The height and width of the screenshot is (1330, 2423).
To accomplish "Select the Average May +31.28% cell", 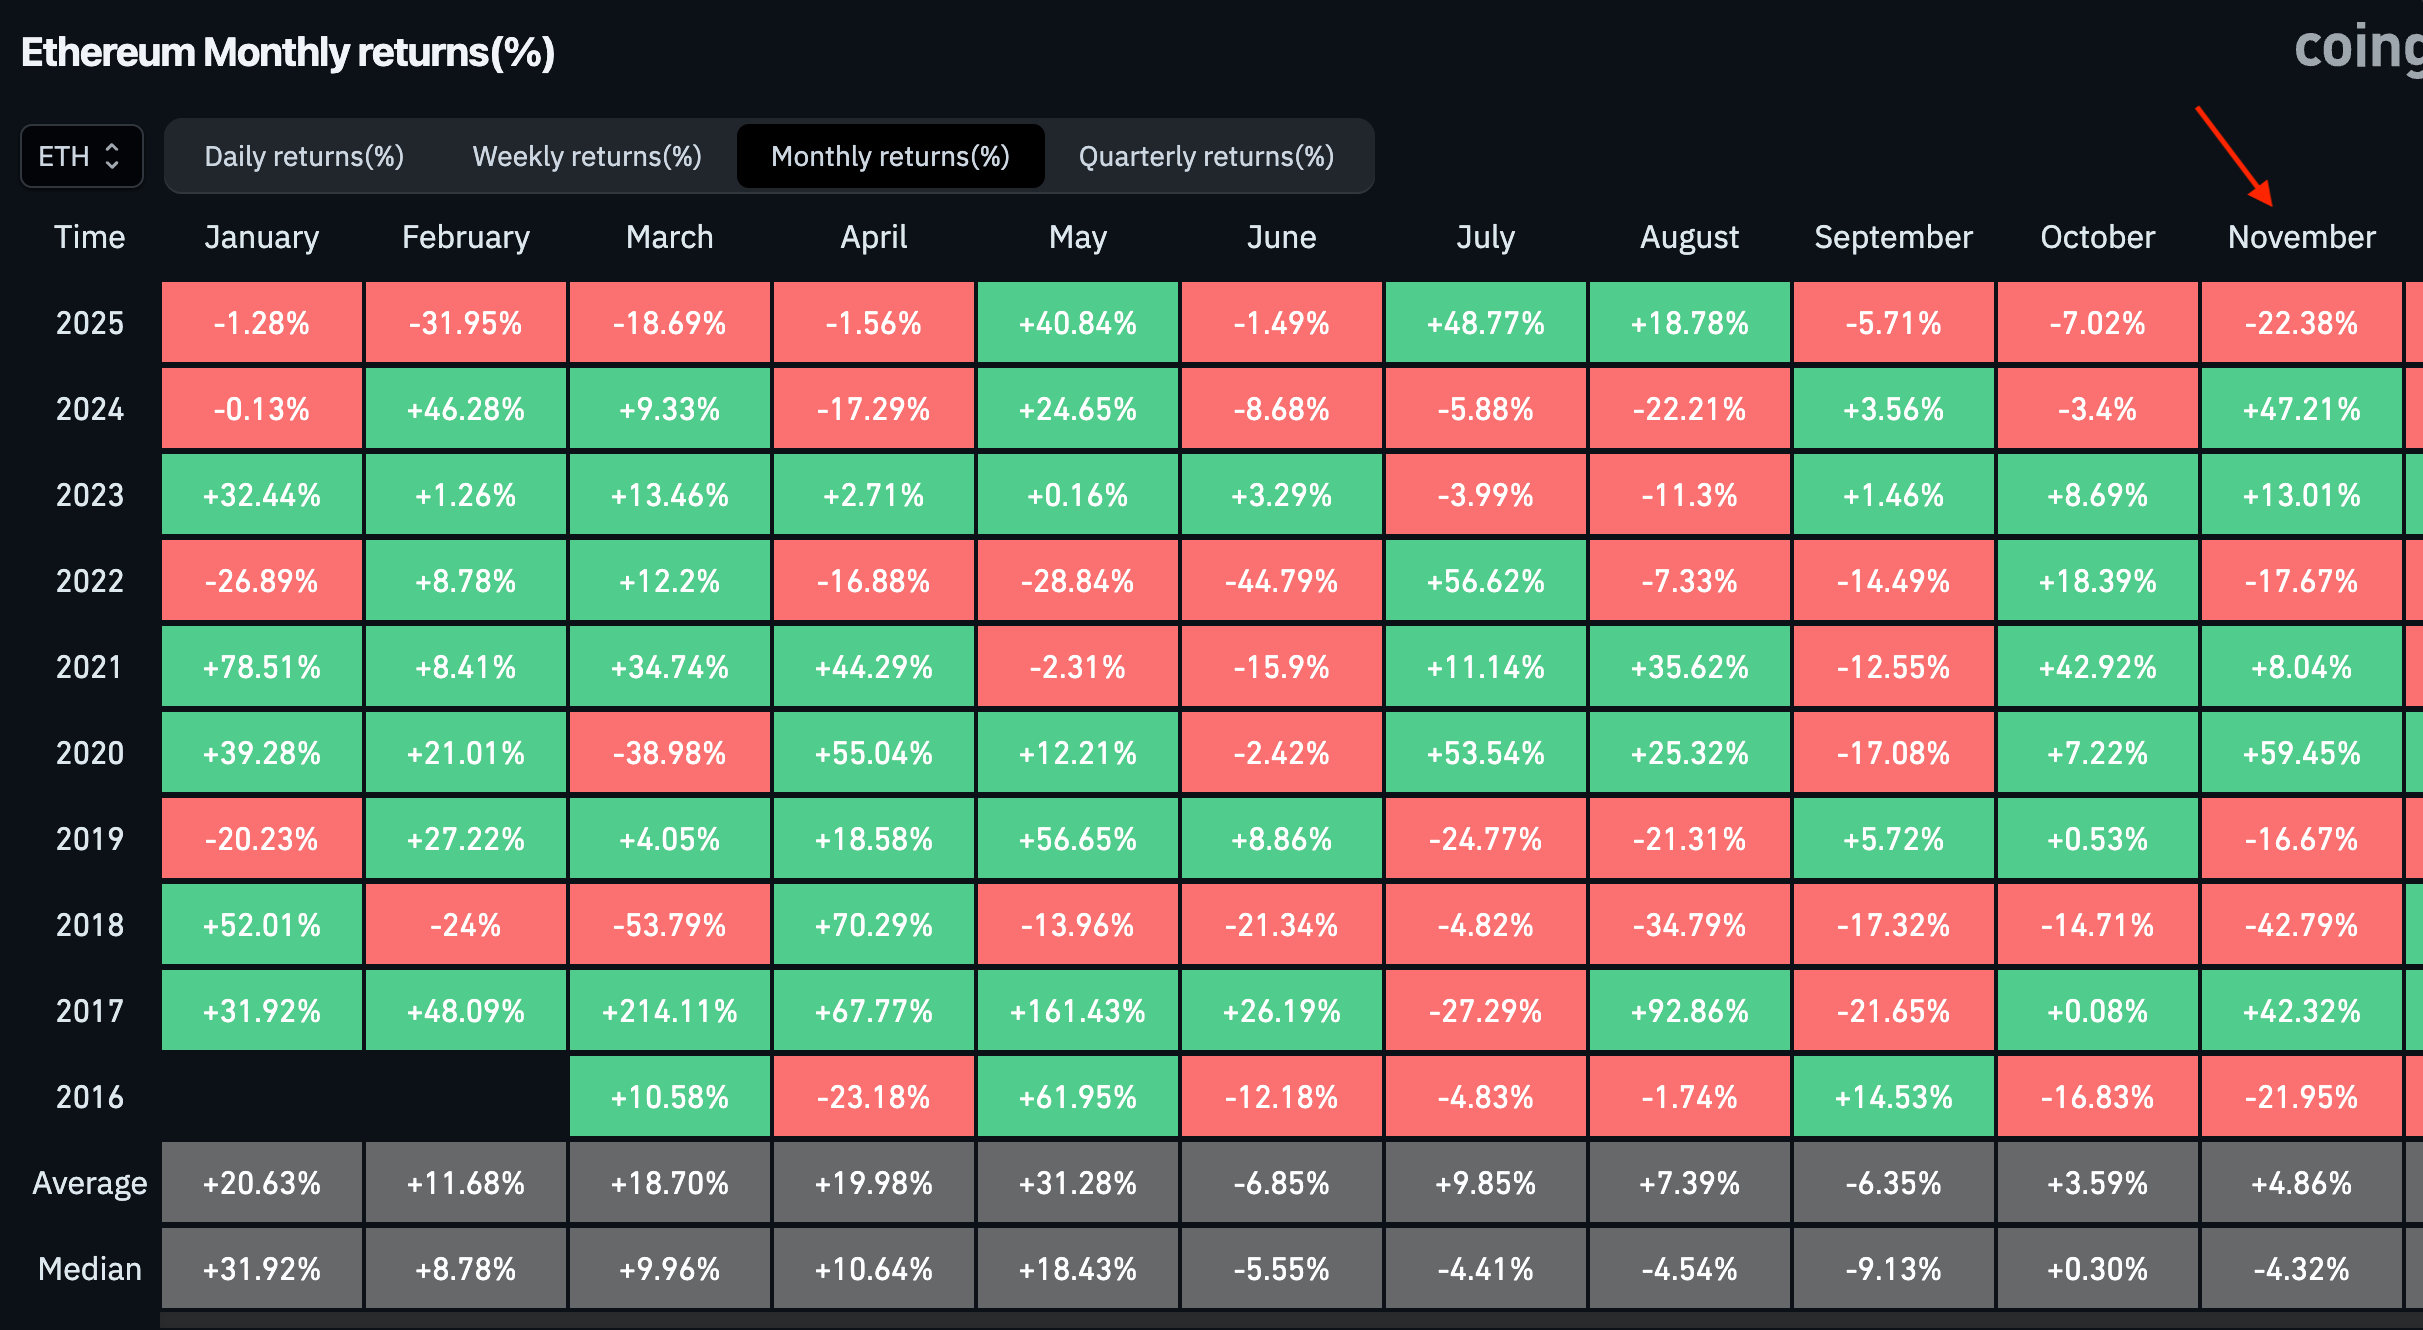I will click(1077, 1183).
